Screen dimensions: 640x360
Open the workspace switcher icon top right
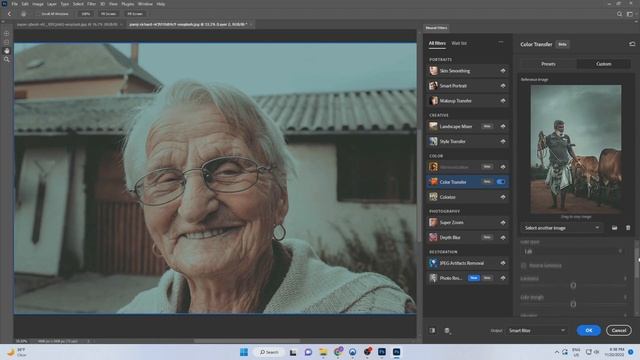coord(629,14)
